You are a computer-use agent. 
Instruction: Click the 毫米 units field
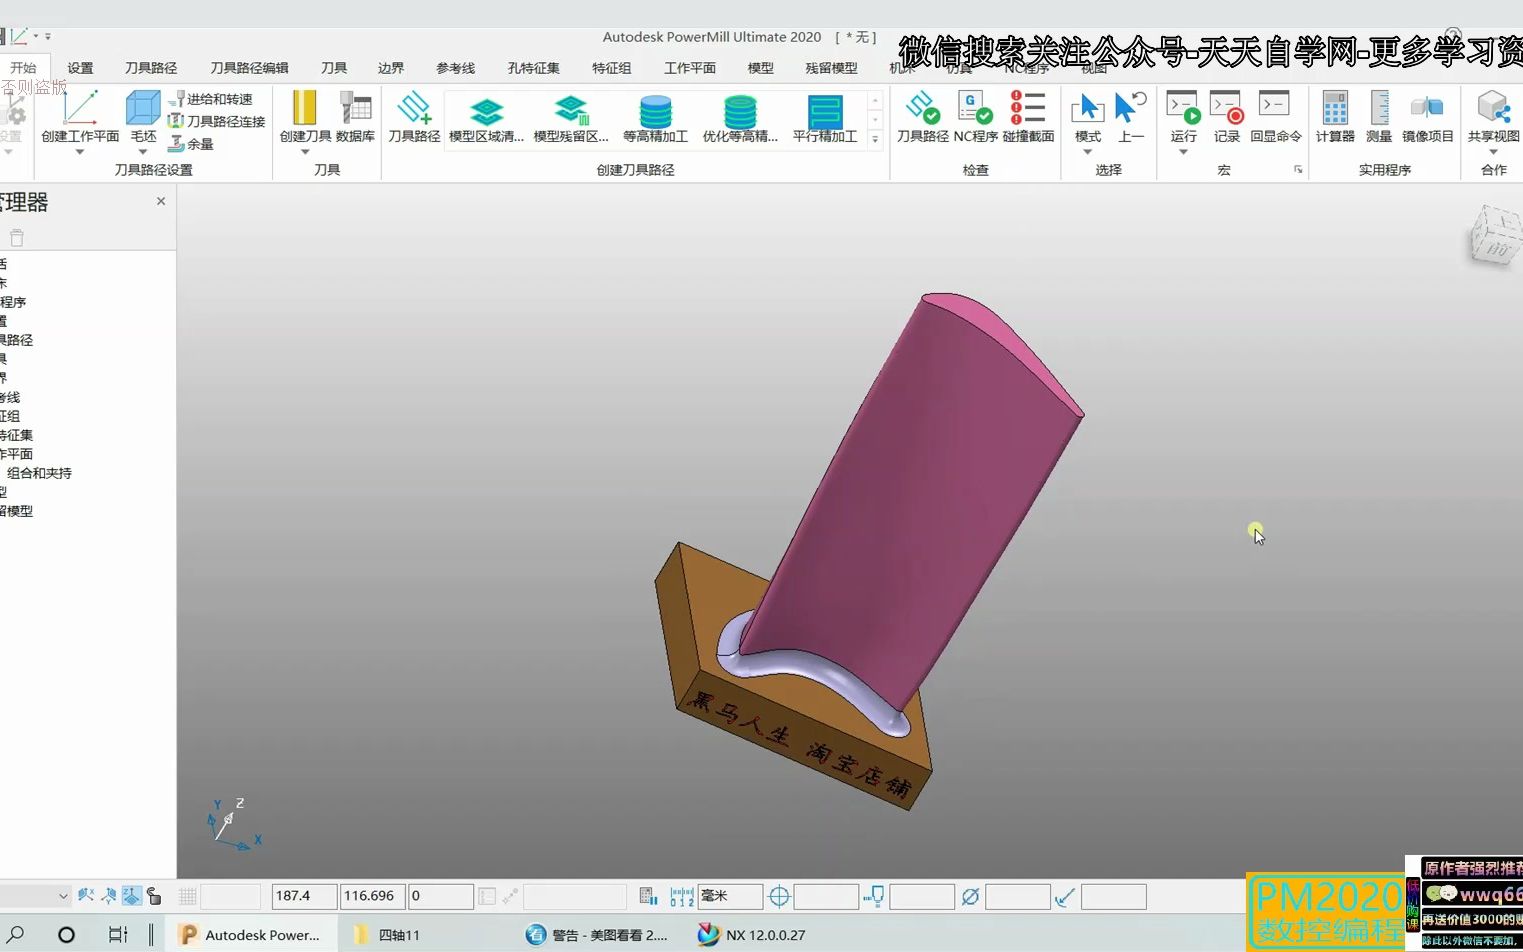click(730, 896)
